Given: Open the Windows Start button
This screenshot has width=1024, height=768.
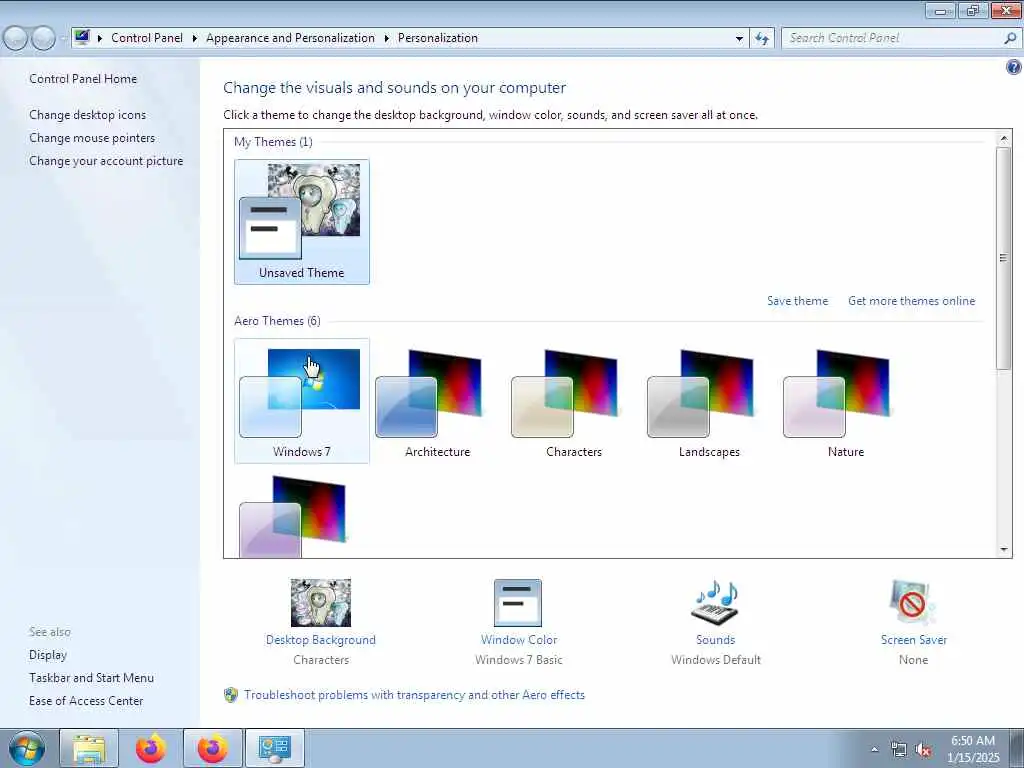Looking at the screenshot, I should [27, 749].
